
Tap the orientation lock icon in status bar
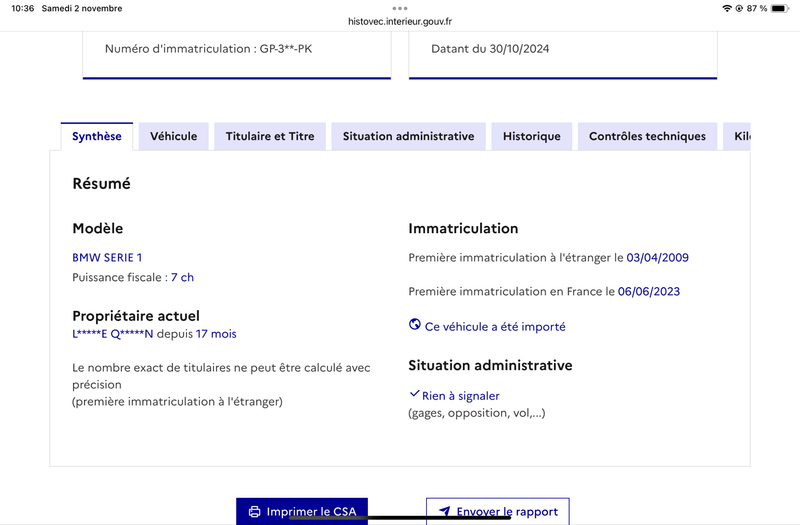(739, 8)
